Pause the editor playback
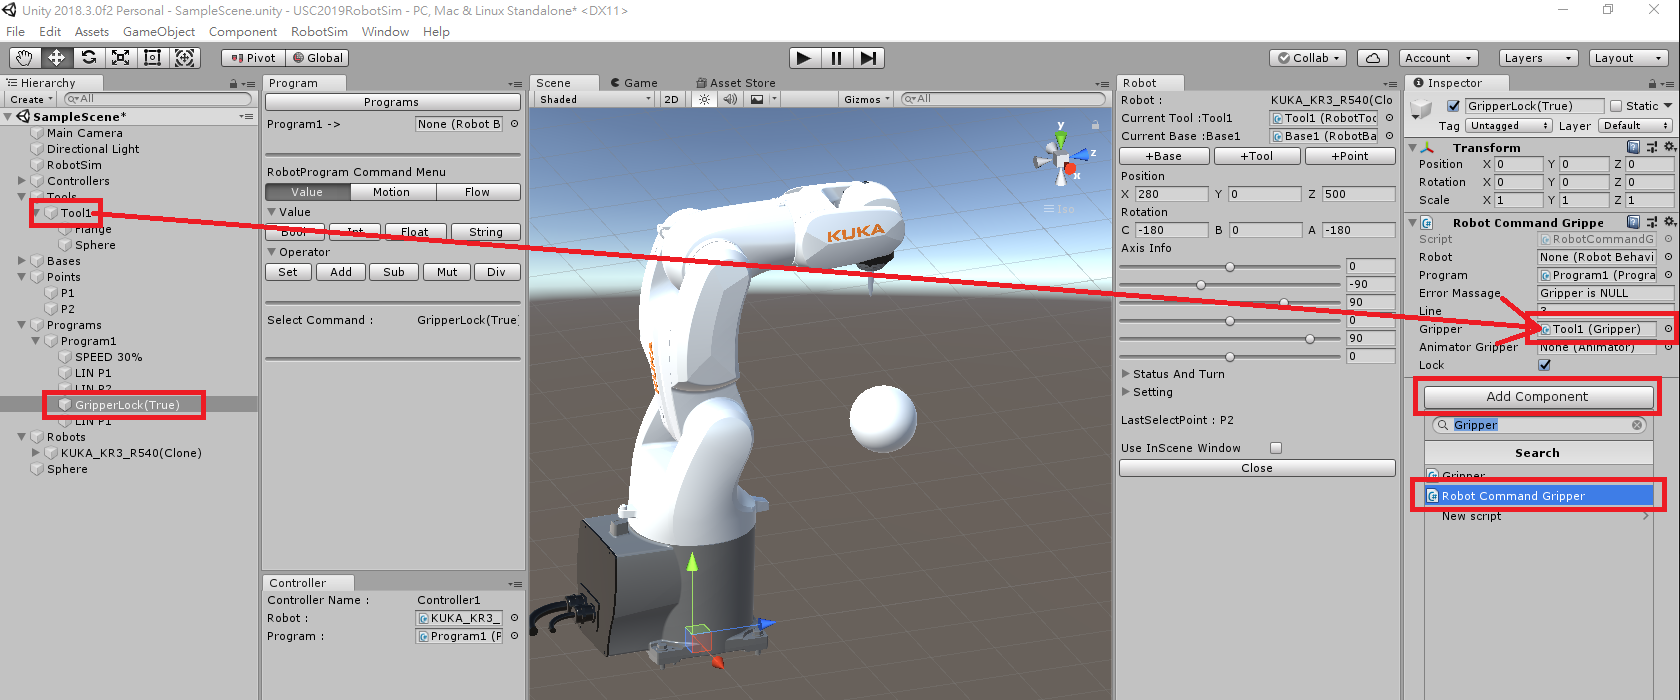Image resolution: width=1680 pixels, height=700 pixels. click(x=836, y=58)
